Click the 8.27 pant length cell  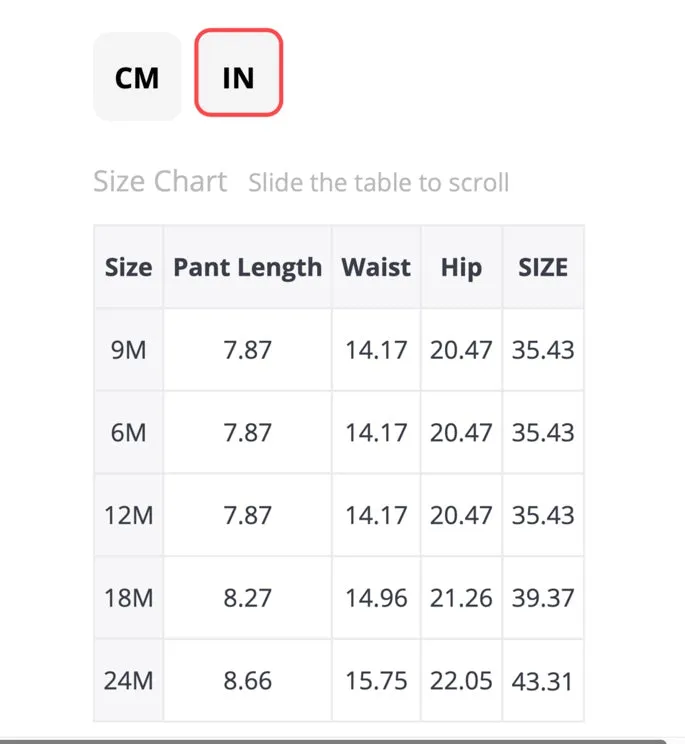click(248, 598)
